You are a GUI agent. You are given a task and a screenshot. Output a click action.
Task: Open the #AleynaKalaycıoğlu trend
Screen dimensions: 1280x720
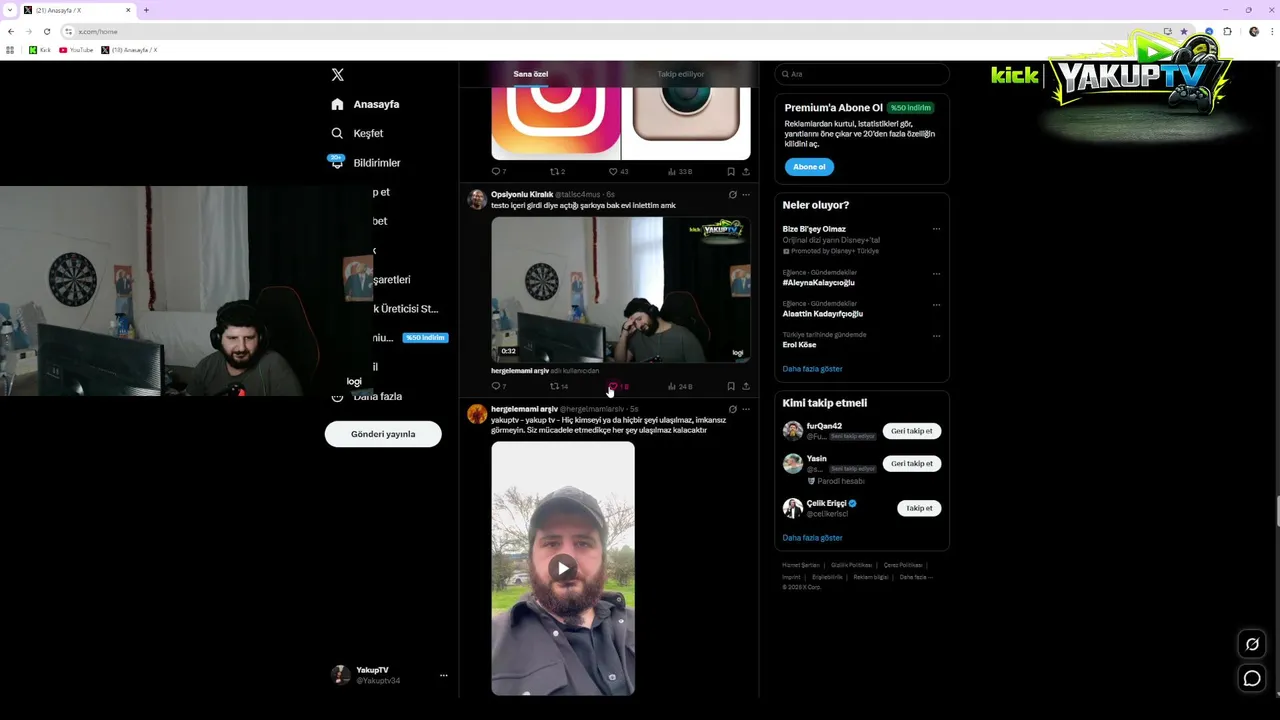point(818,283)
